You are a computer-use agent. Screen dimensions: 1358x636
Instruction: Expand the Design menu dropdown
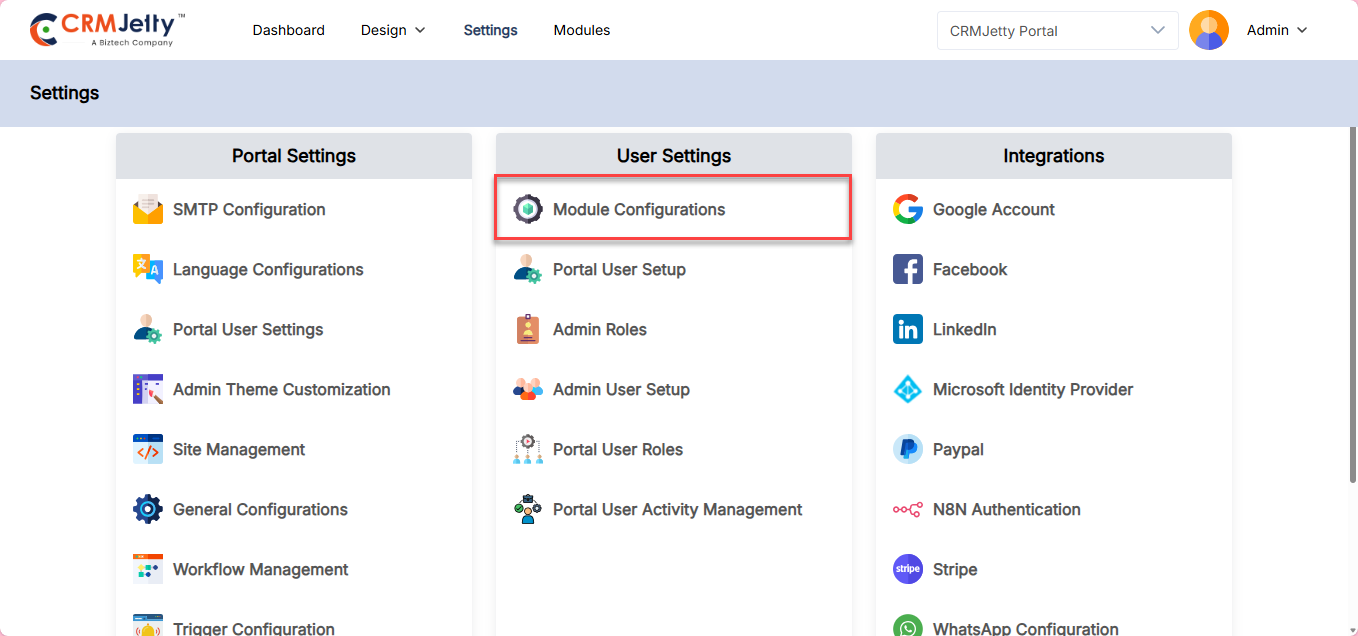coord(393,31)
